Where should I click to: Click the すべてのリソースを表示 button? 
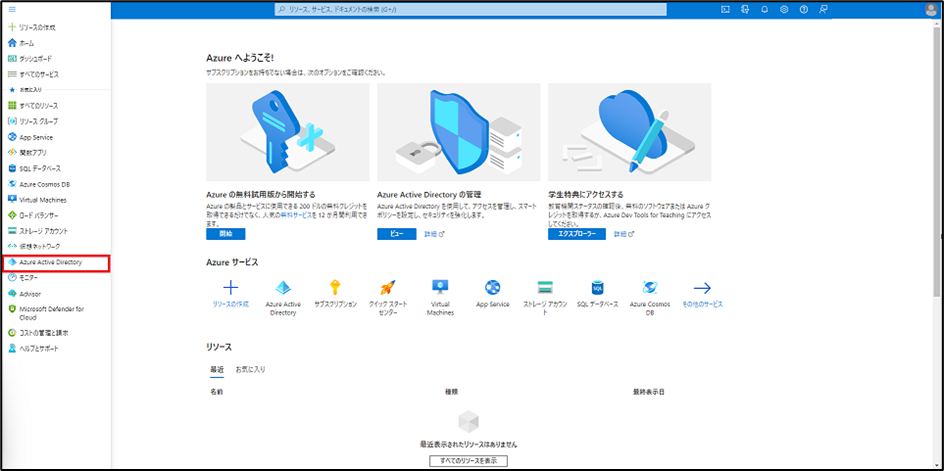[x=468, y=461]
